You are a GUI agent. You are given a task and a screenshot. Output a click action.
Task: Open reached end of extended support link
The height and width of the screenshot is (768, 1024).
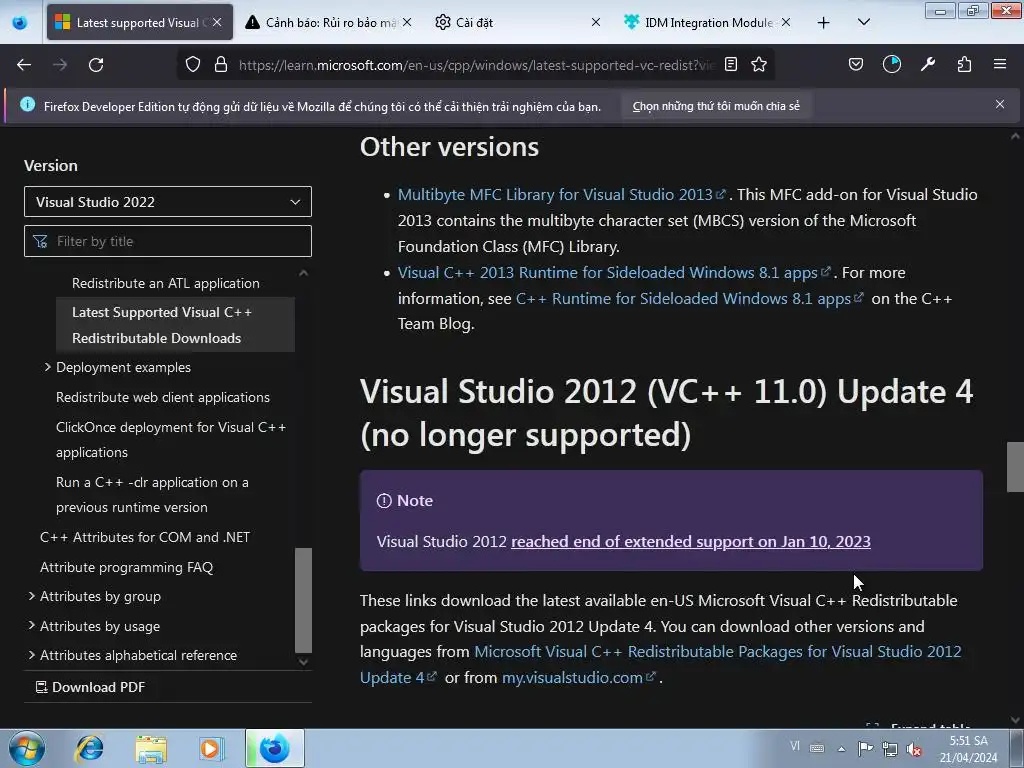tap(690, 541)
